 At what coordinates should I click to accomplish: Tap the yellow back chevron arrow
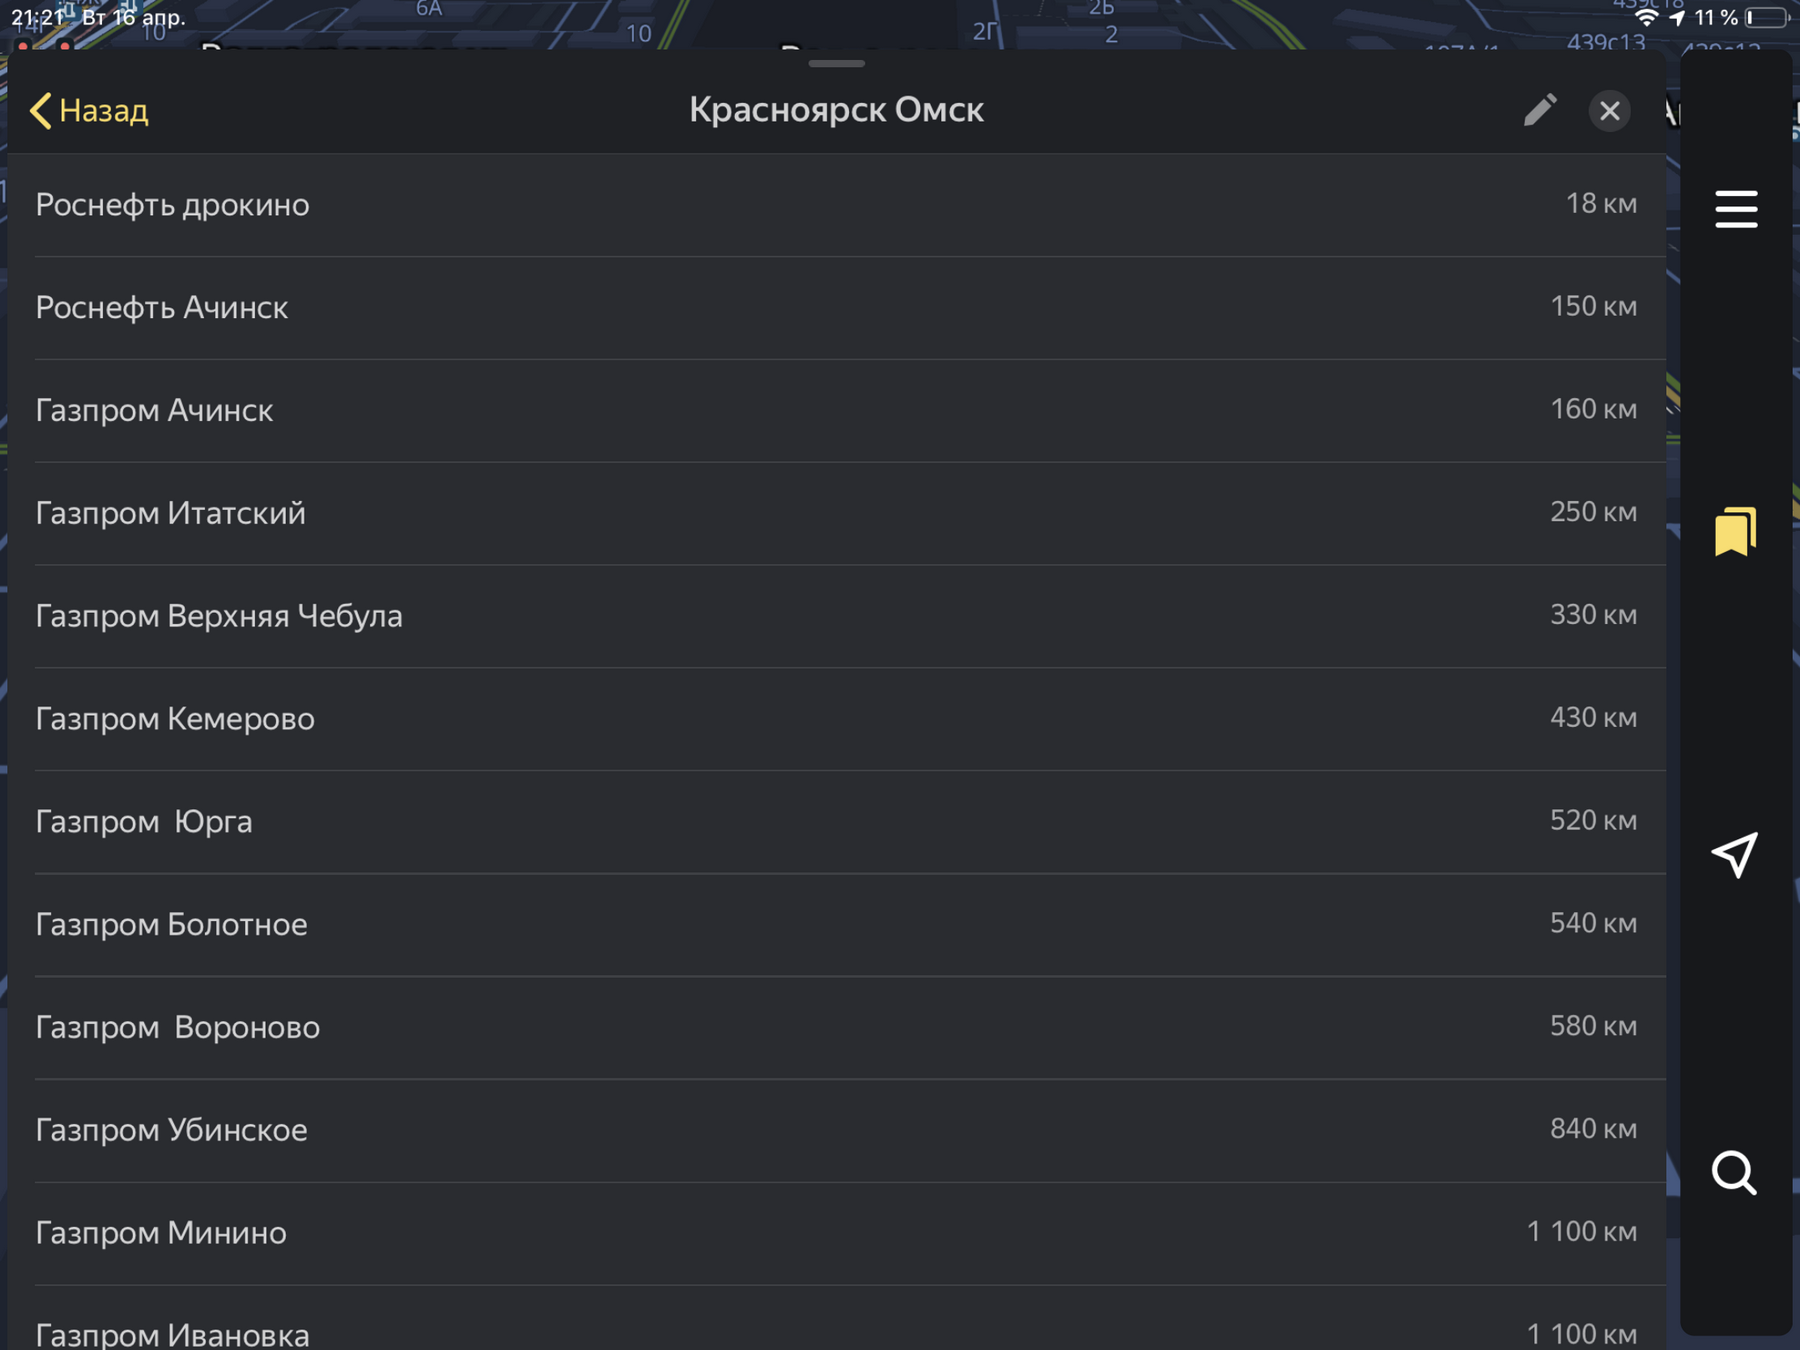(40, 110)
